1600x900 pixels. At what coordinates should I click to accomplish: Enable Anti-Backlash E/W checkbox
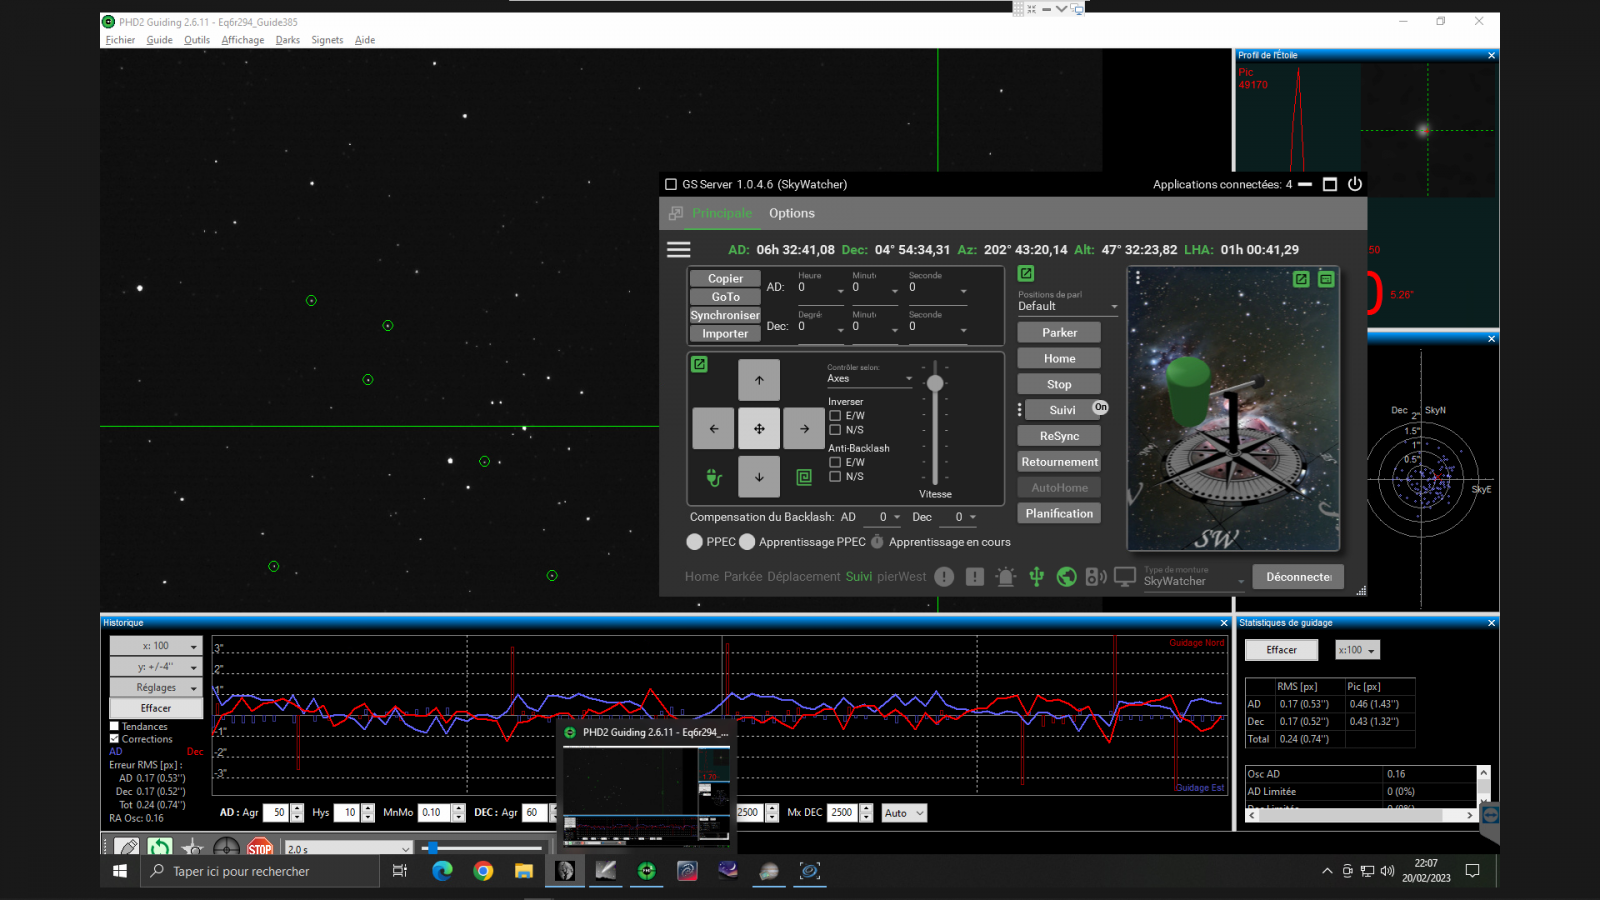pos(835,463)
